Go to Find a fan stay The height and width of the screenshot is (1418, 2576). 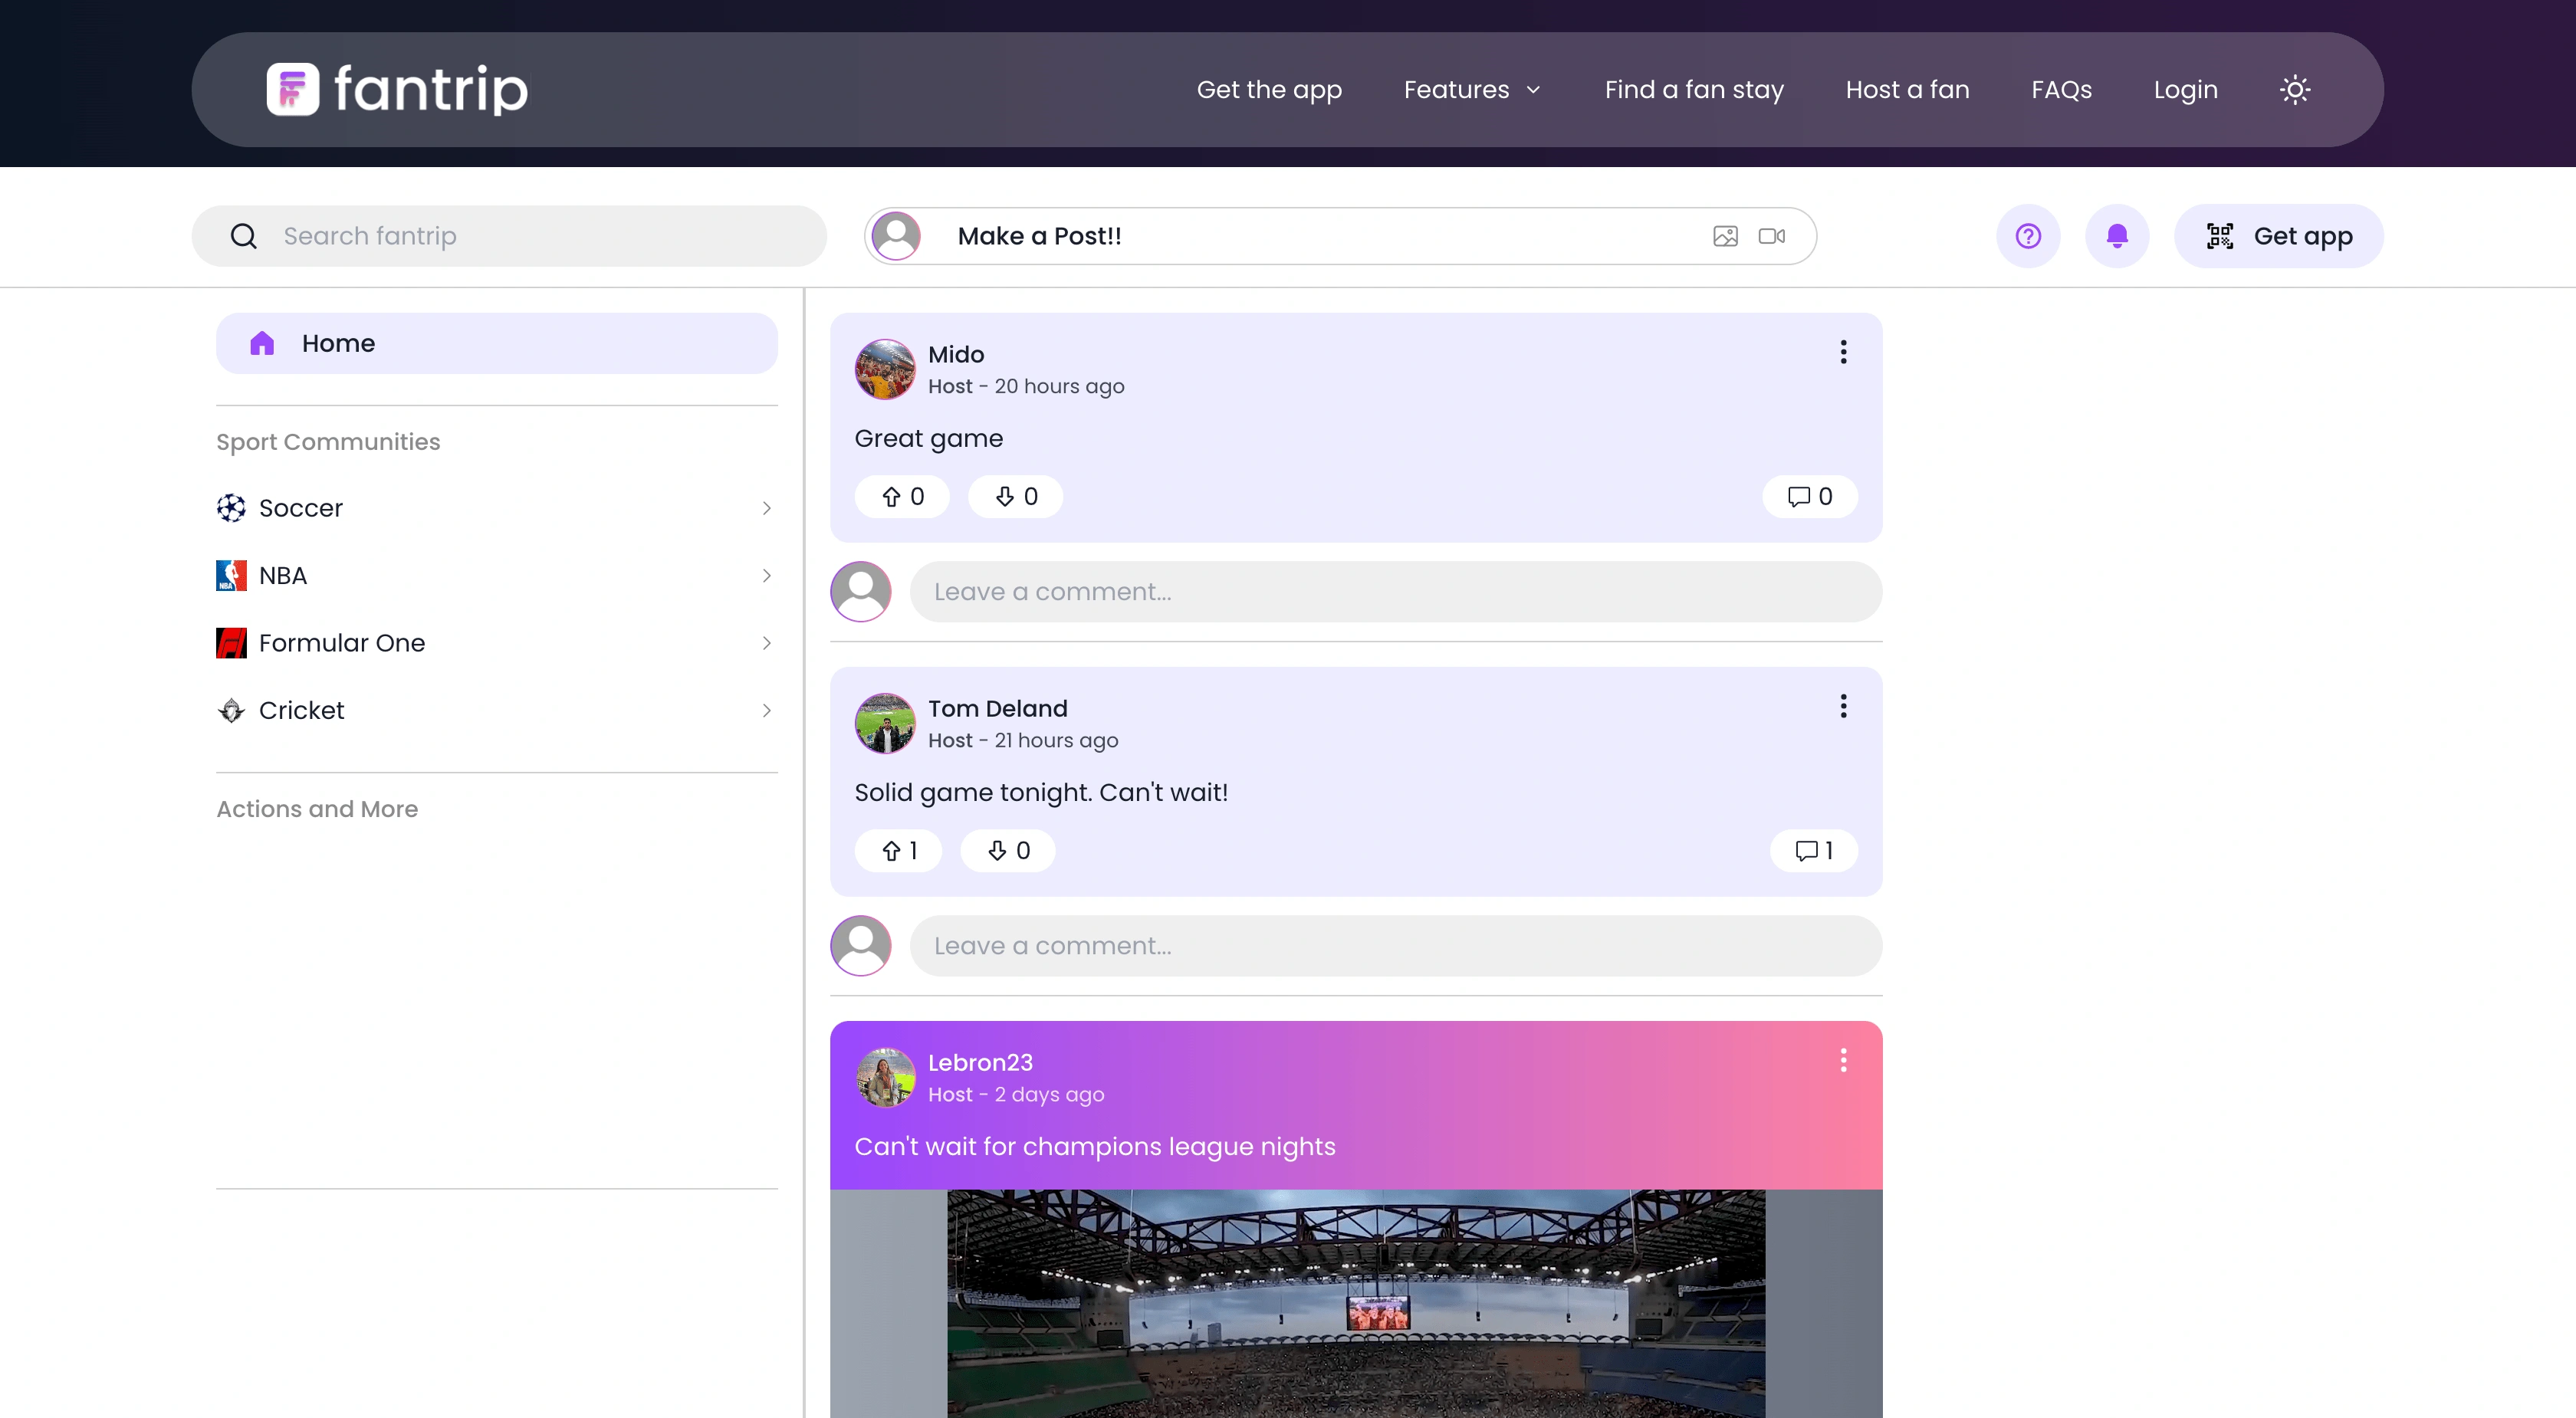(1694, 90)
